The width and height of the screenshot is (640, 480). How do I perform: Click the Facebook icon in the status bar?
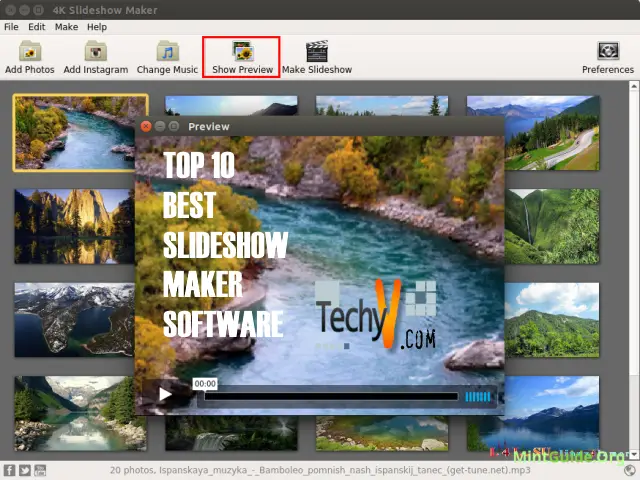pyautogui.click(x=9, y=470)
